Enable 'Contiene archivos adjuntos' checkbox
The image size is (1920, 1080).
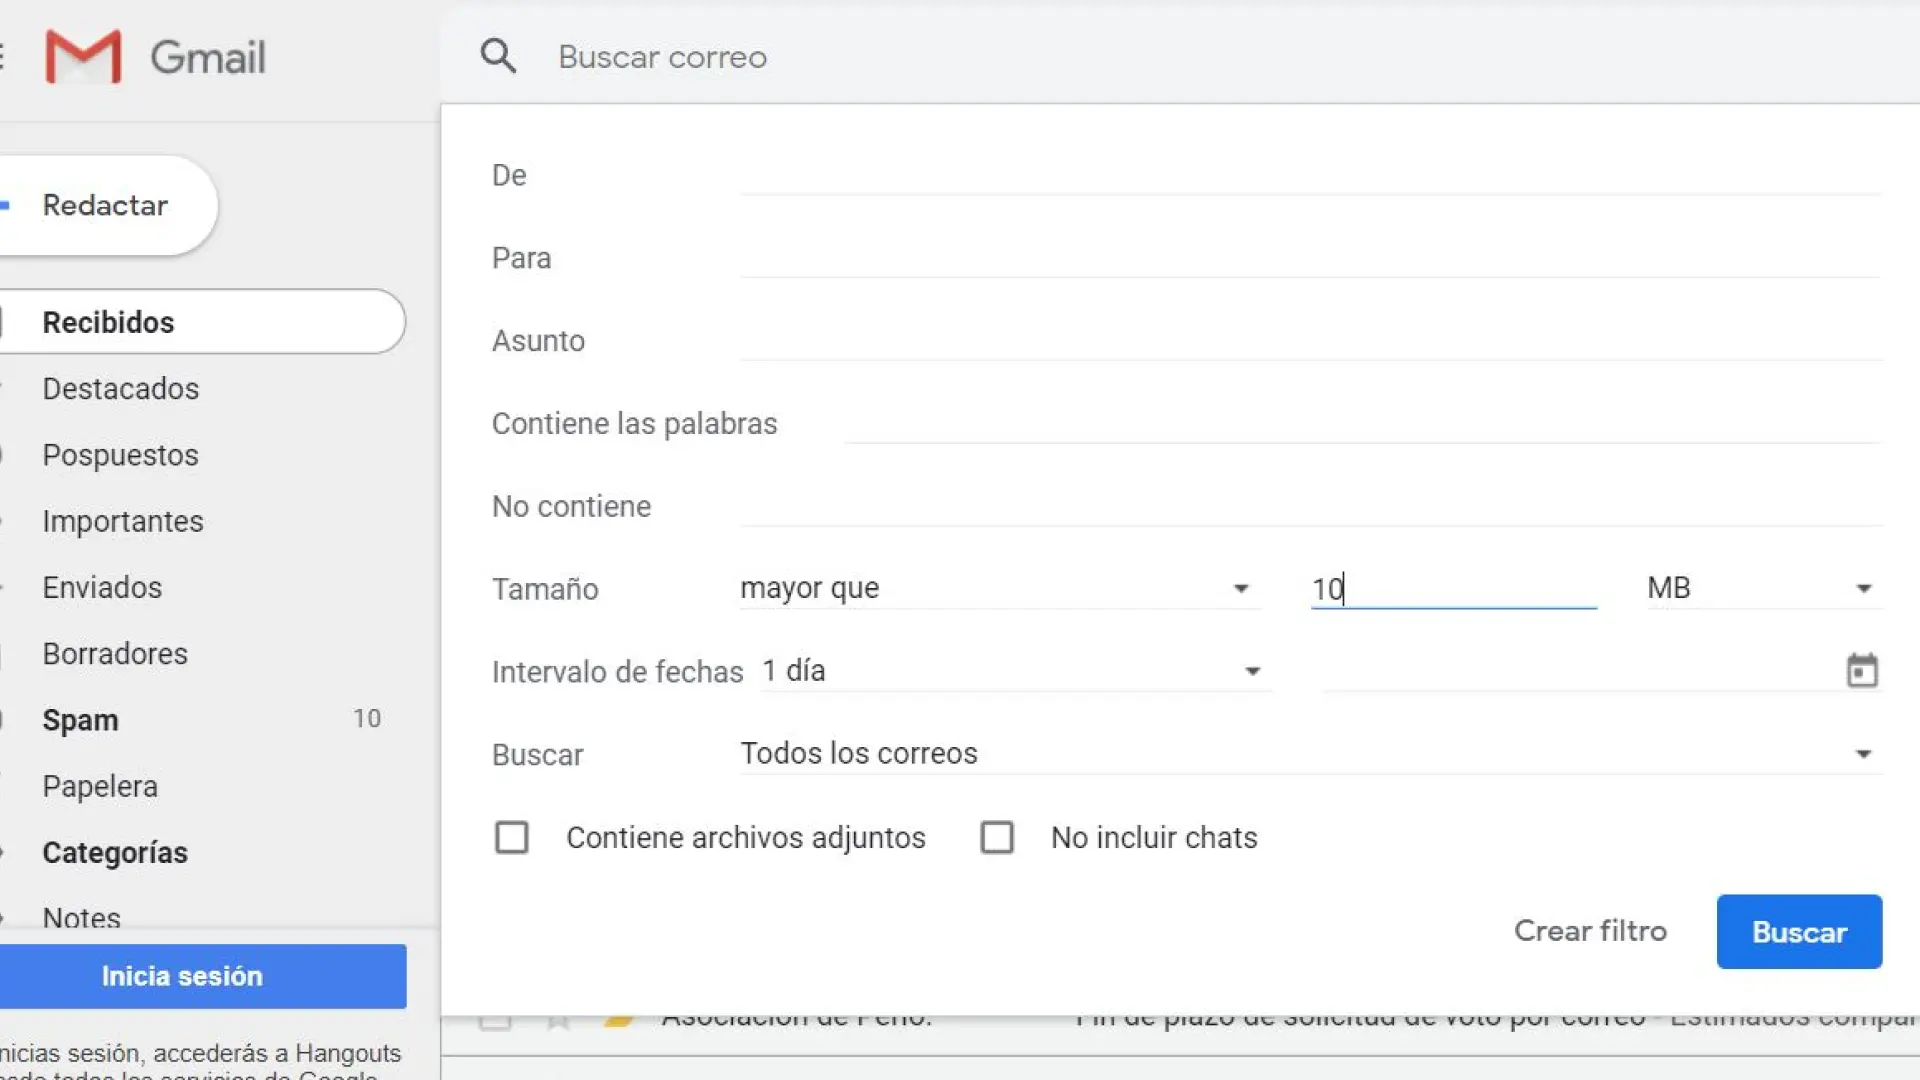point(512,837)
